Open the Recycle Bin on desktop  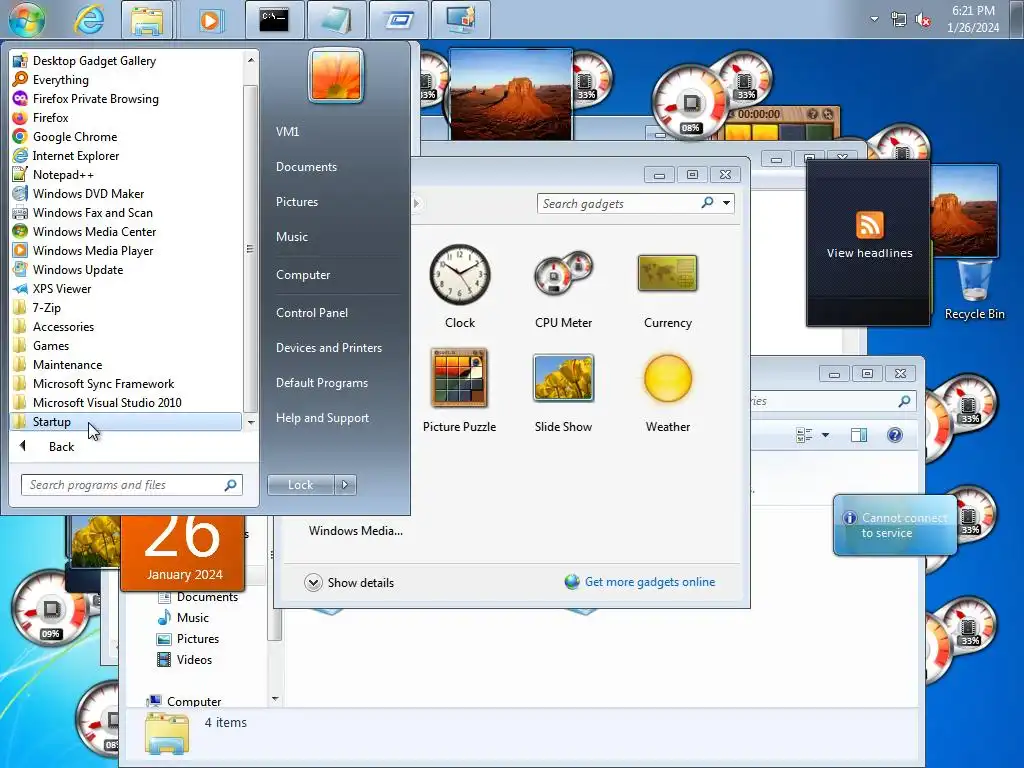point(974,291)
